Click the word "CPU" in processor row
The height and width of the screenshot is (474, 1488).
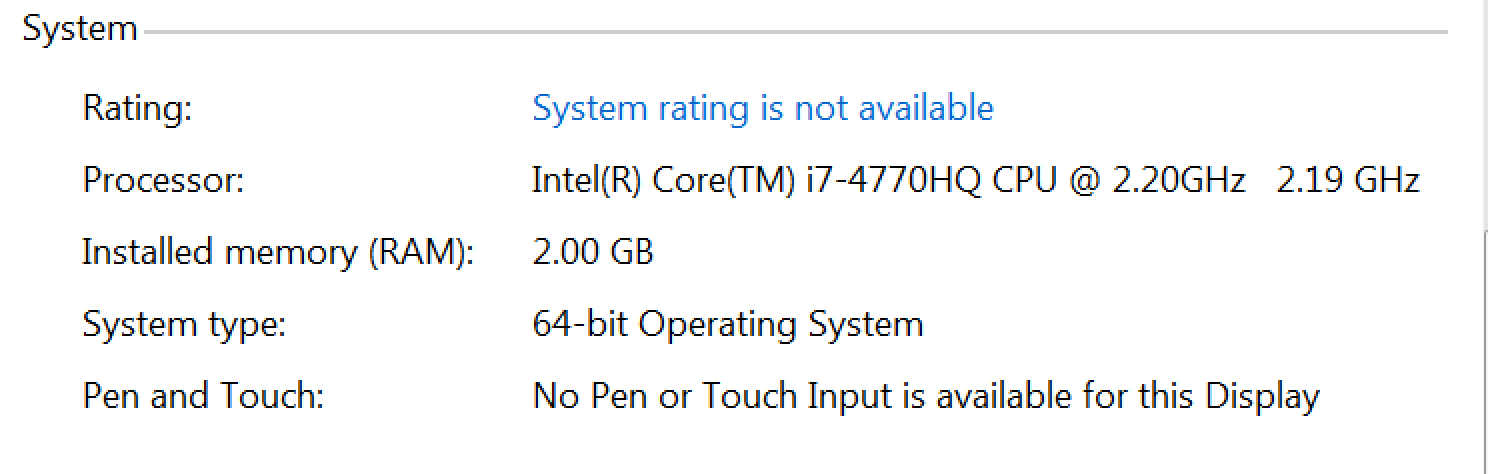coord(1019,181)
